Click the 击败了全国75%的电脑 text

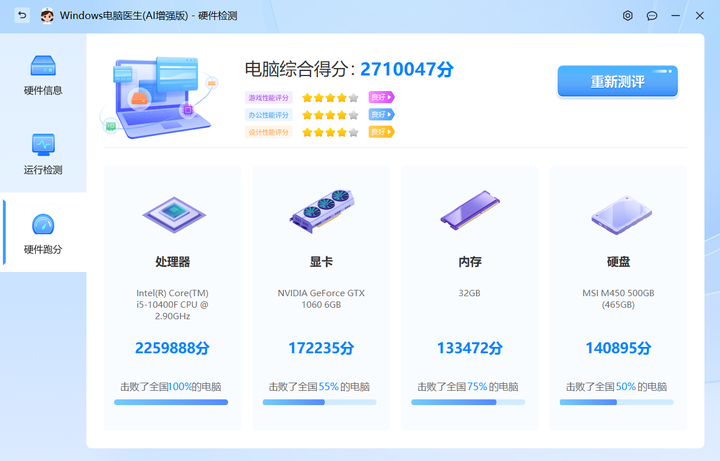pos(468,387)
